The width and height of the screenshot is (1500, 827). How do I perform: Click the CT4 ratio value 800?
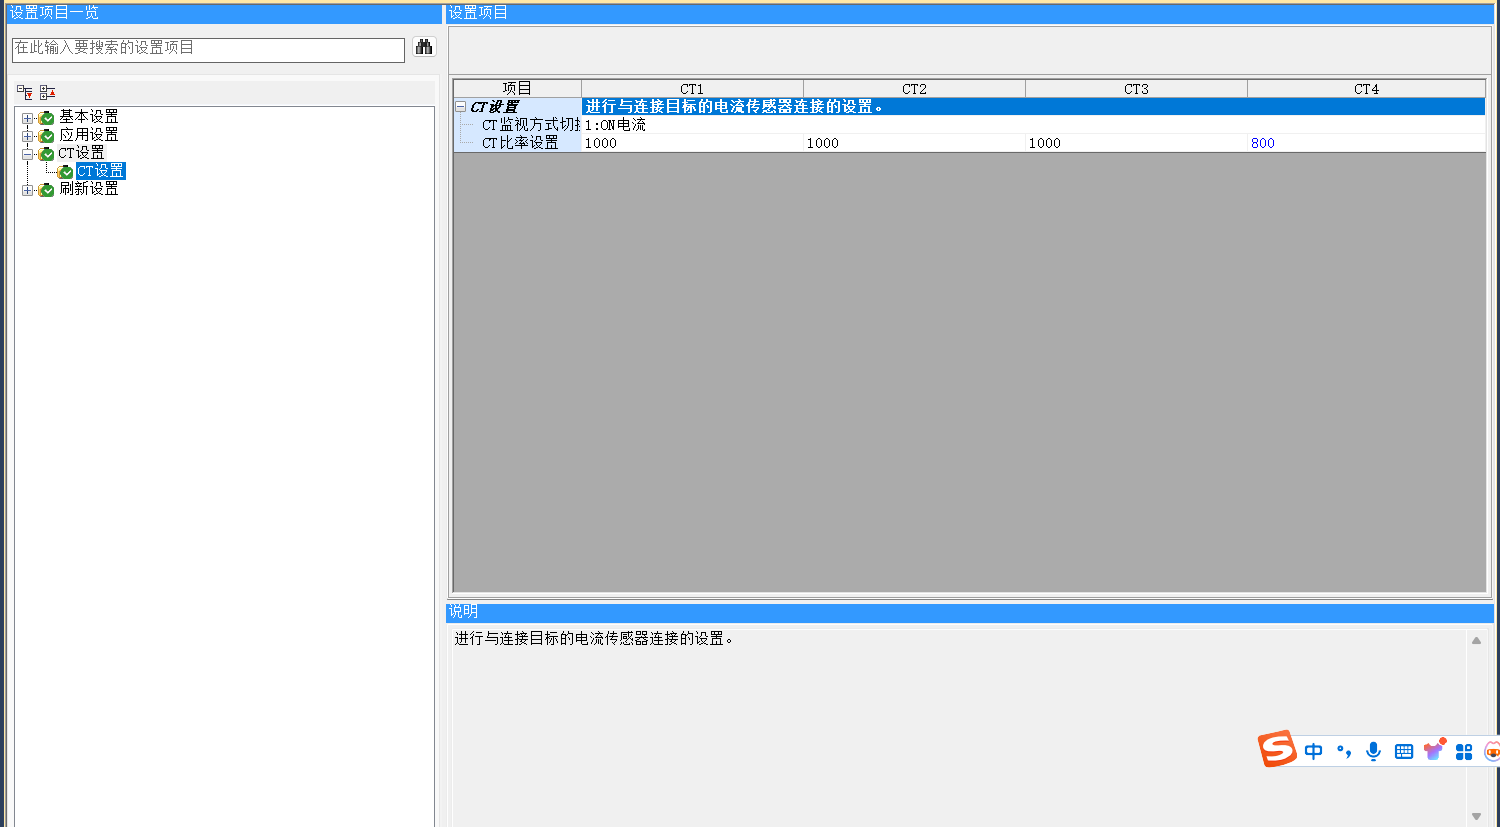tap(1263, 143)
